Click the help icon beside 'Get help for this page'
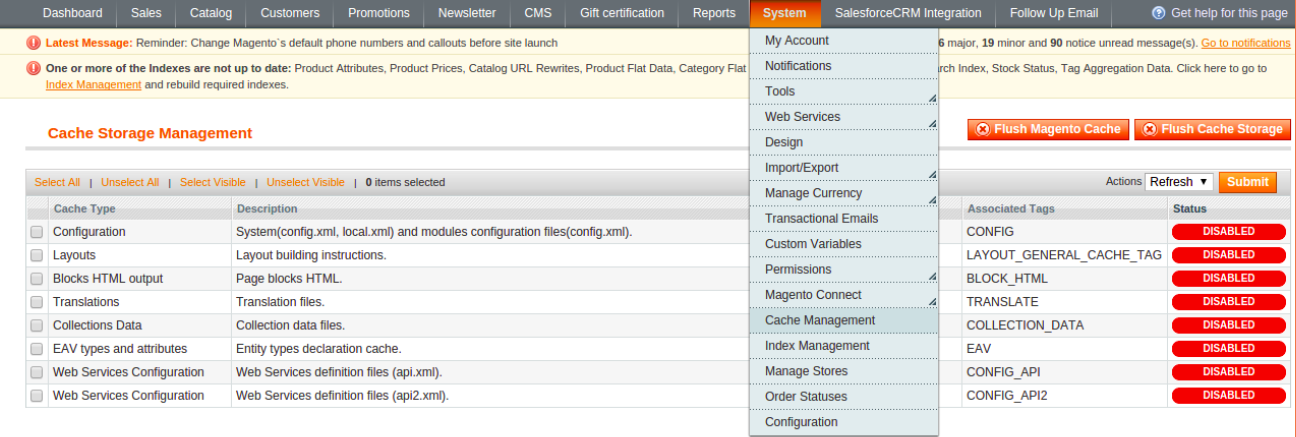1296x437 pixels. pos(1158,13)
